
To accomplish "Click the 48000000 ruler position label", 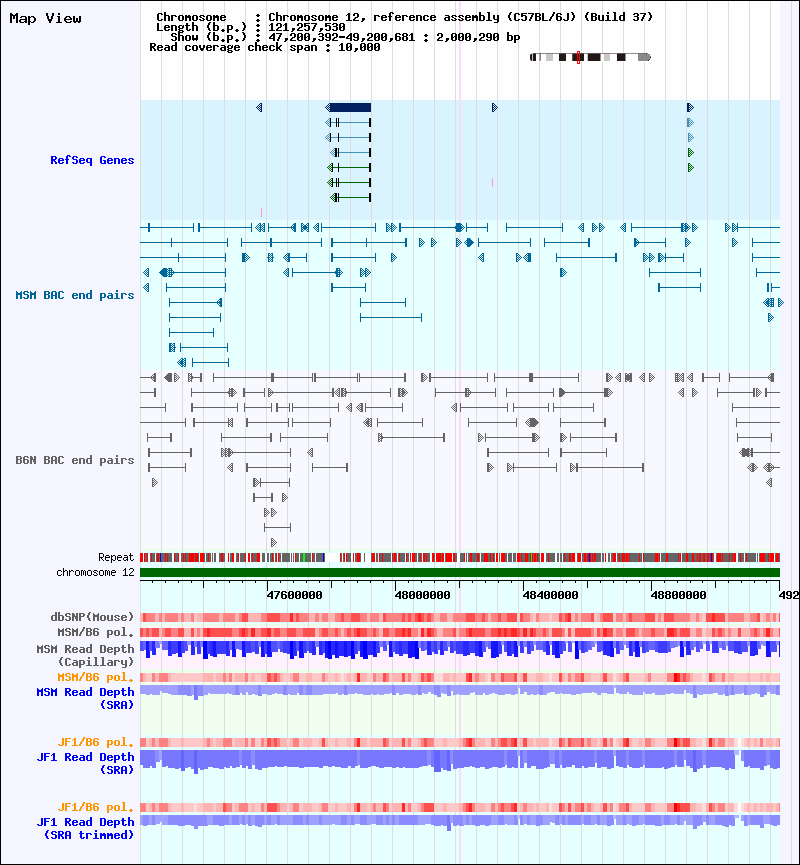I will pos(423,595).
